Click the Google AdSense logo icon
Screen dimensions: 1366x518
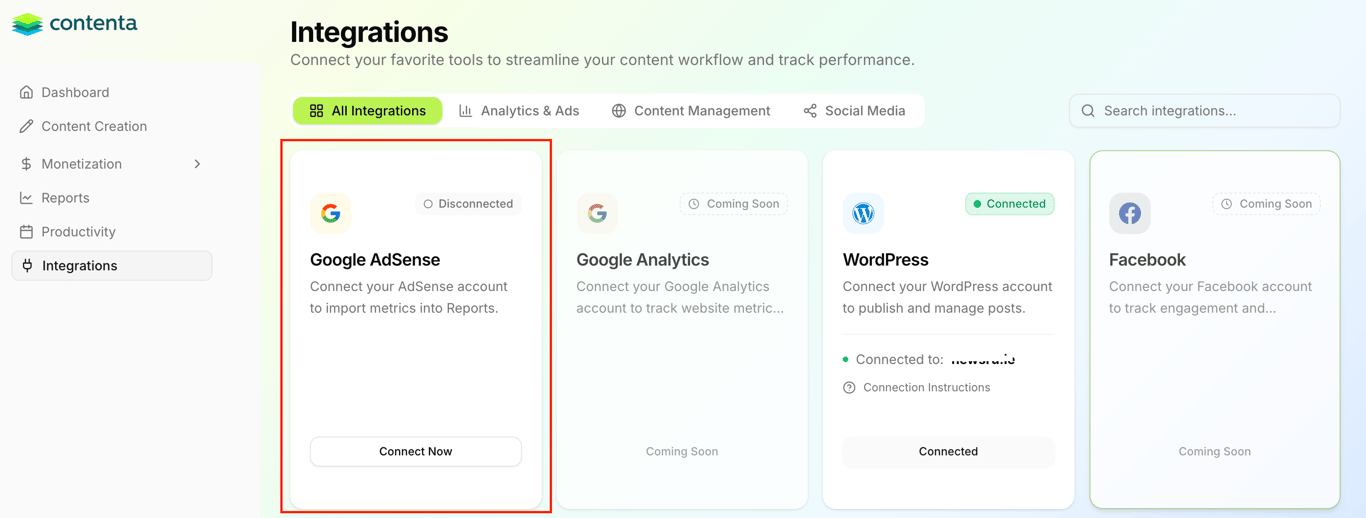coord(330,213)
